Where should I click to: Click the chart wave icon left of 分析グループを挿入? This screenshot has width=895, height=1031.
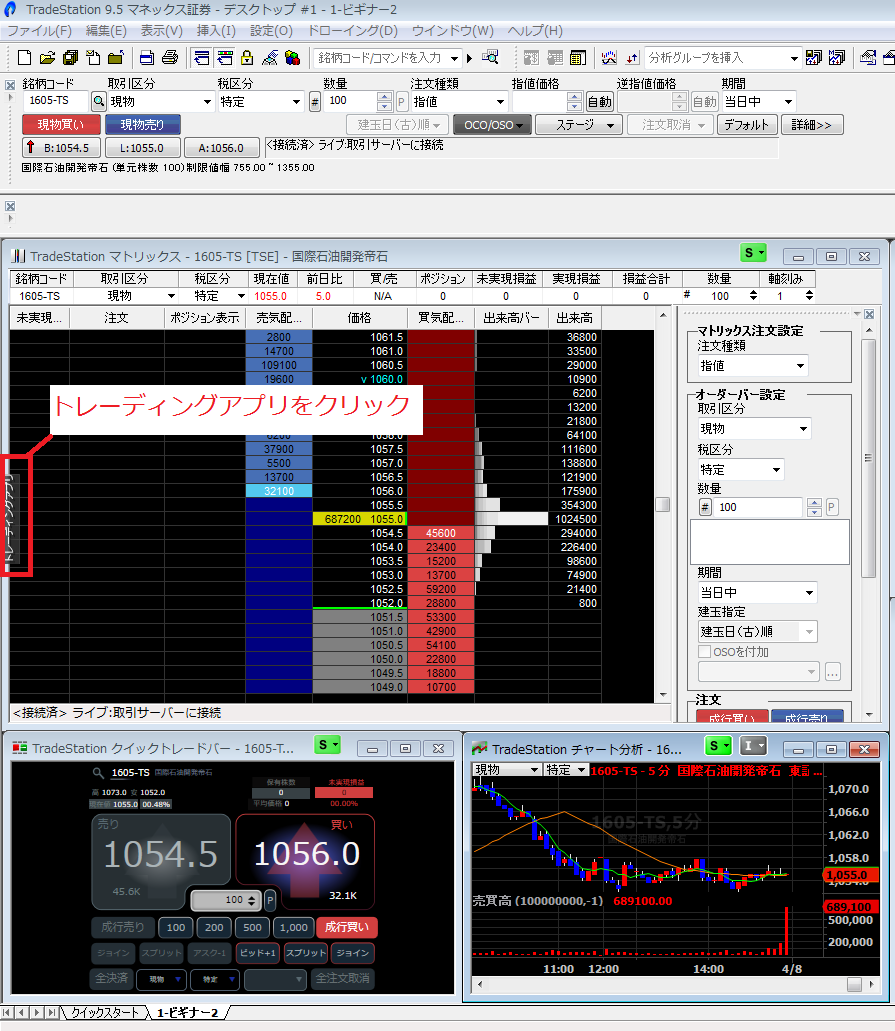point(610,58)
